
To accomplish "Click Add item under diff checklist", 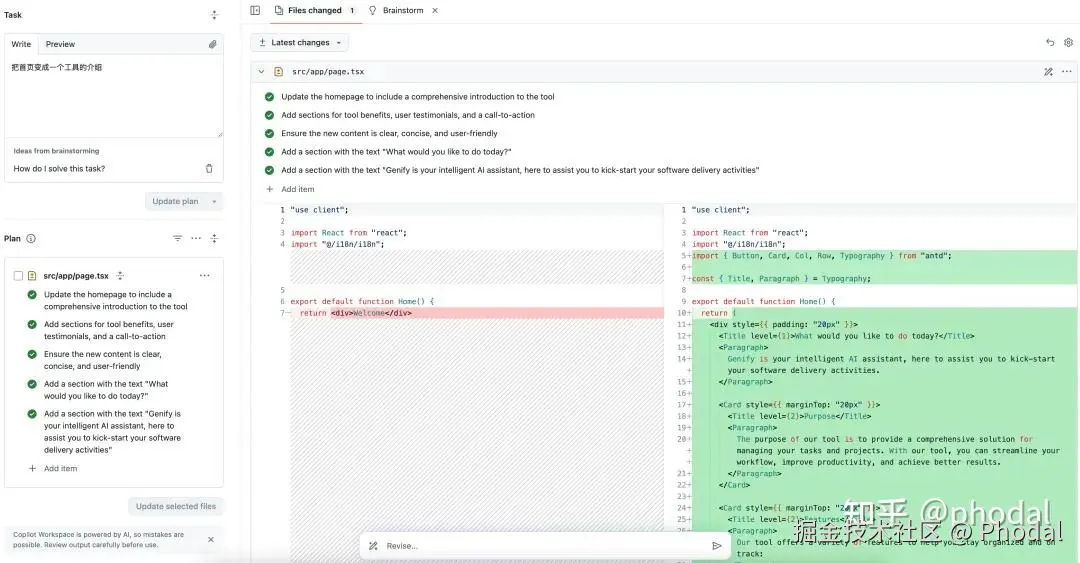I will 298,189.
